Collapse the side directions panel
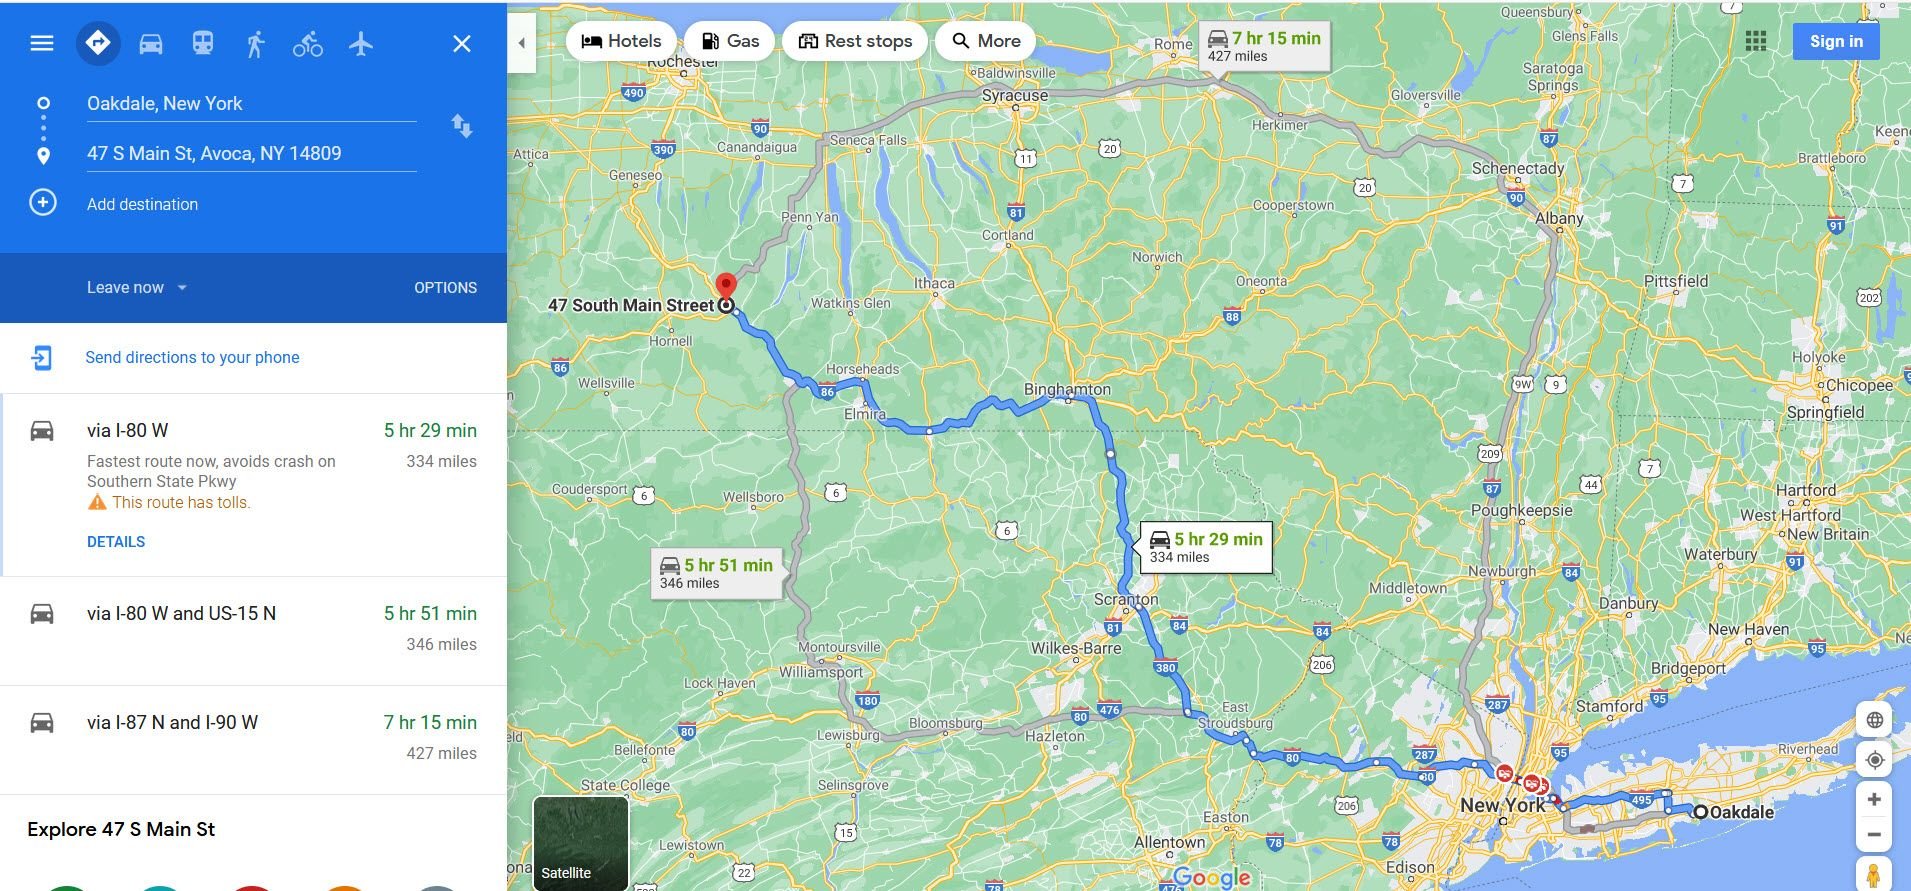 point(521,43)
